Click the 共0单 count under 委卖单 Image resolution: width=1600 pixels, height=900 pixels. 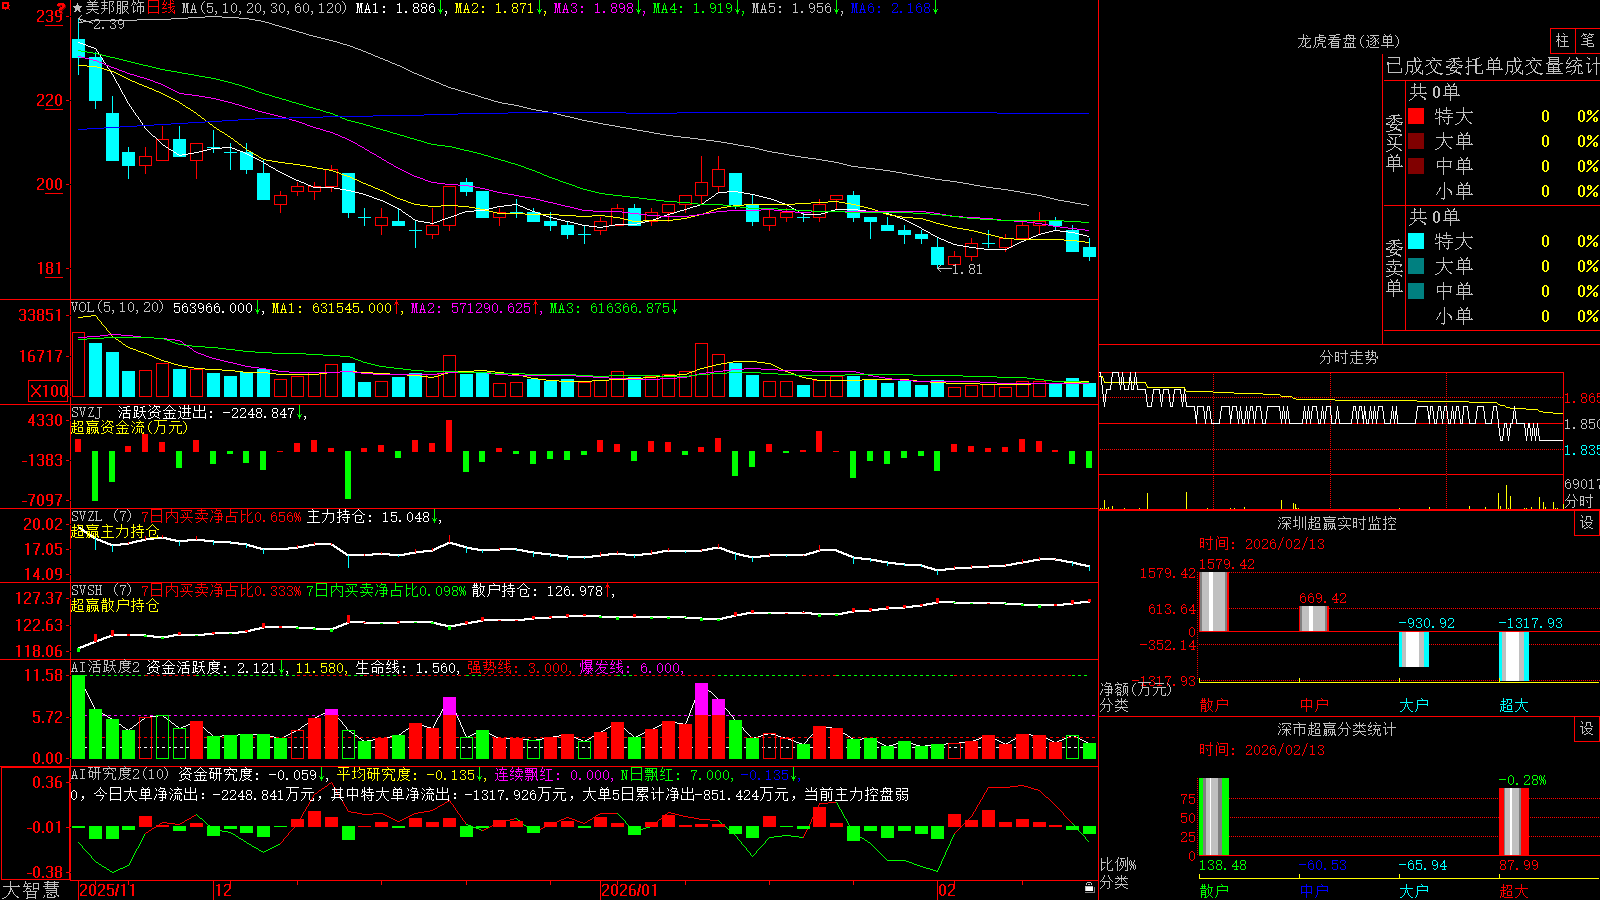pos(1434,216)
